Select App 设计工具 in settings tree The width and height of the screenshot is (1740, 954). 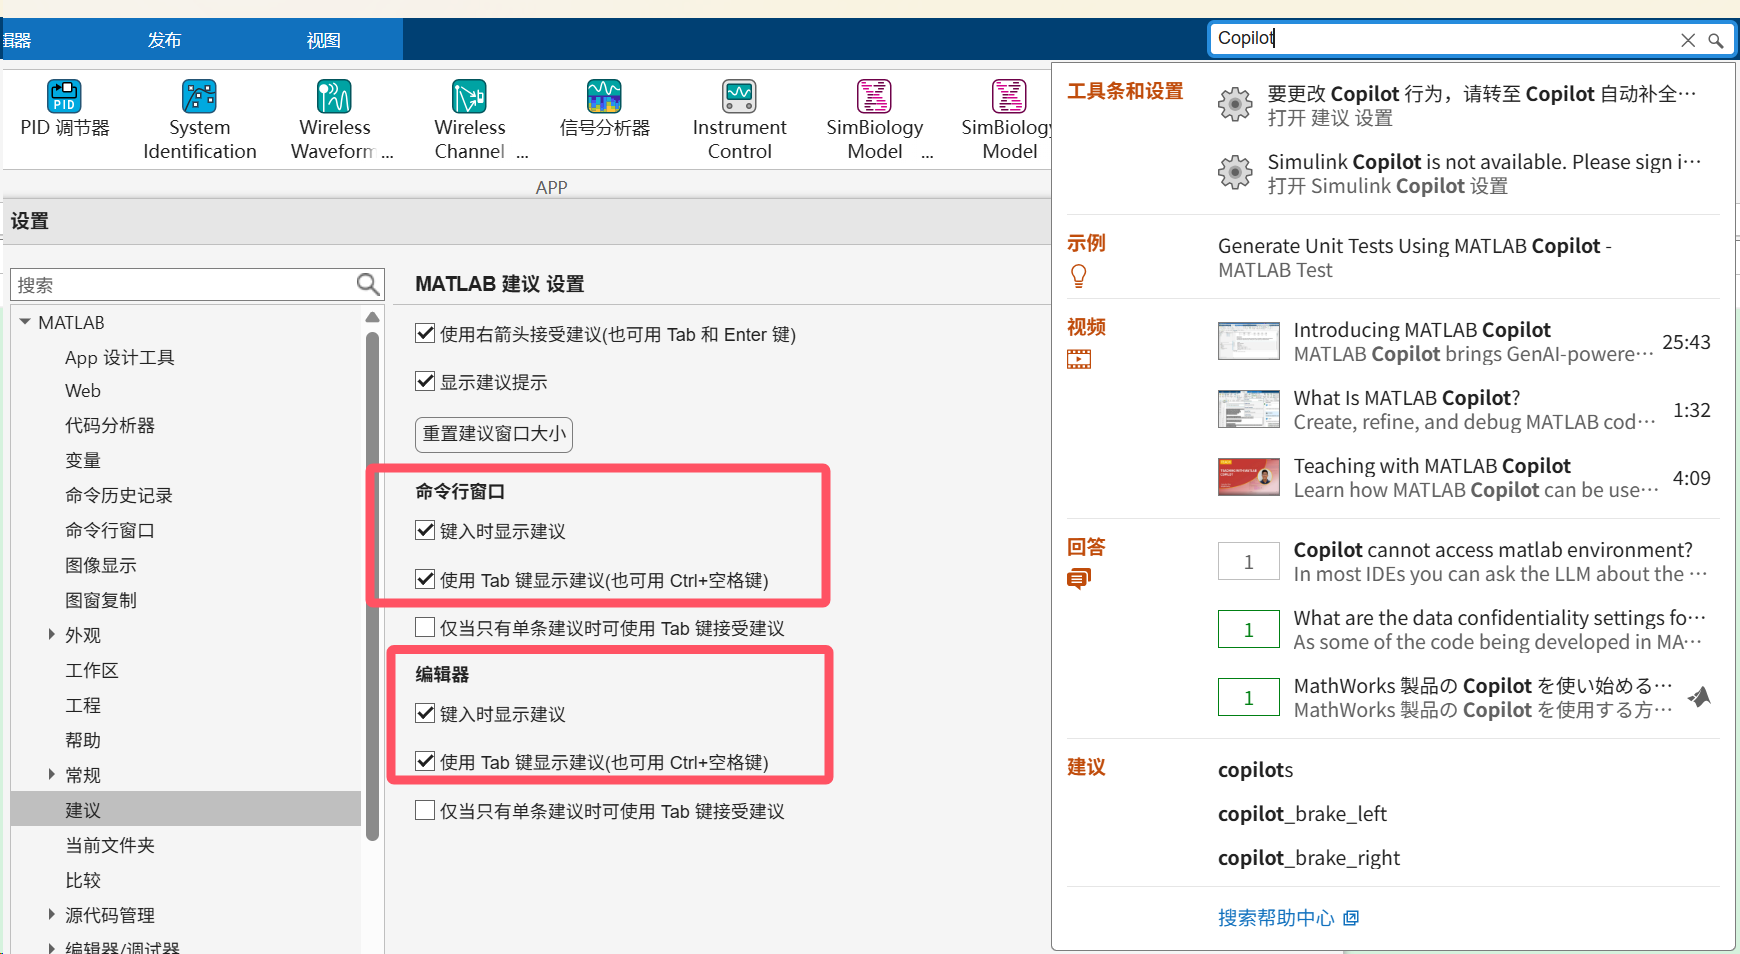(119, 357)
